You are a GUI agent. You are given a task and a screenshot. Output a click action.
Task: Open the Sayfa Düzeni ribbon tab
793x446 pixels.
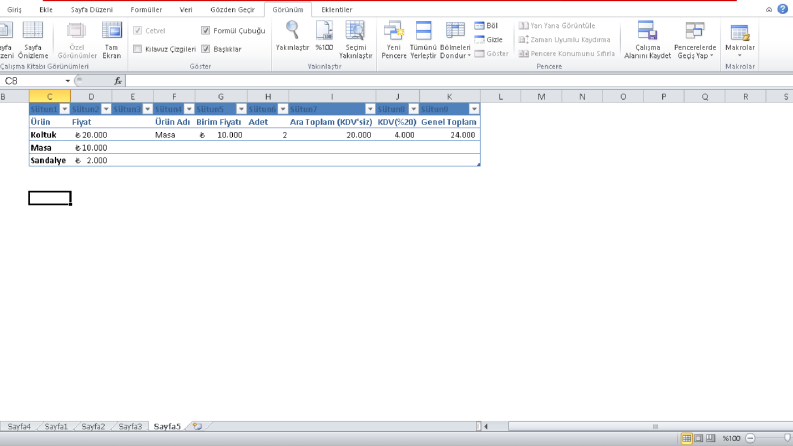click(92, 10)
